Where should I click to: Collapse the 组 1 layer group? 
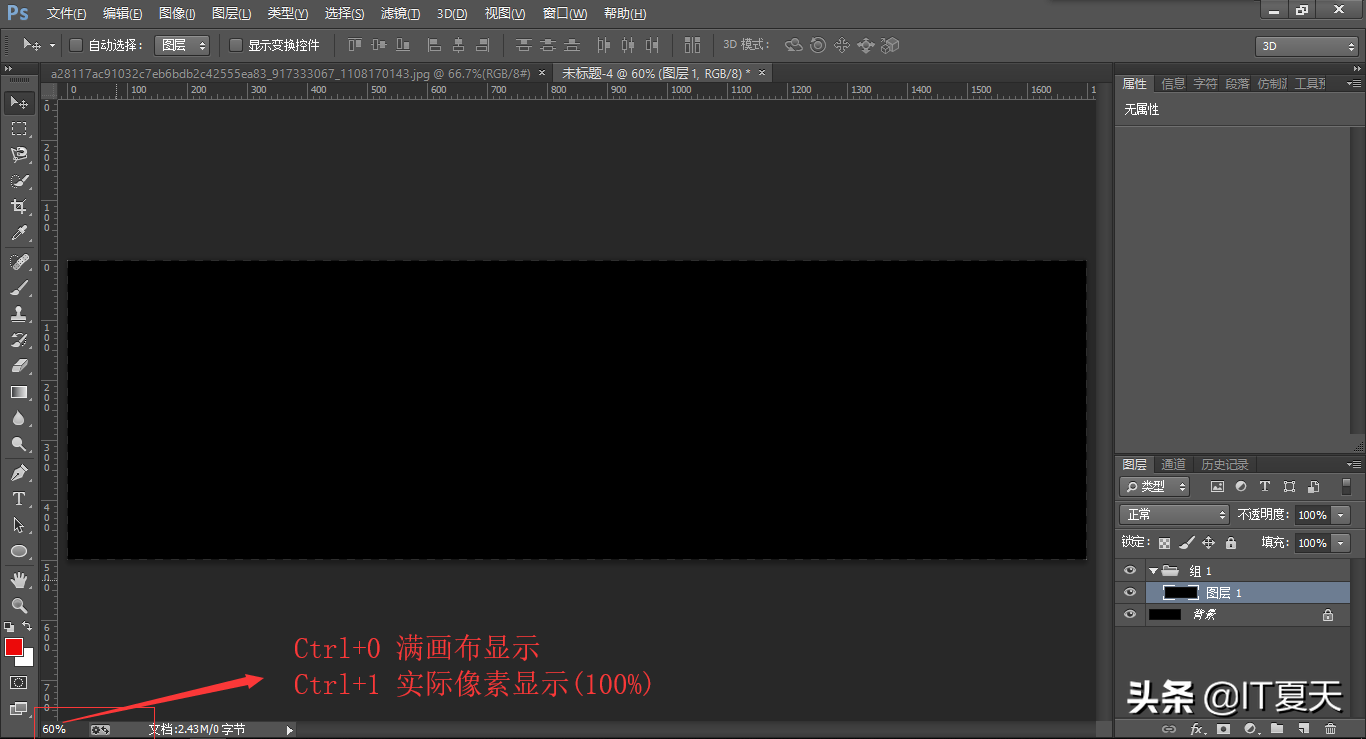[x=1153, y=571]
